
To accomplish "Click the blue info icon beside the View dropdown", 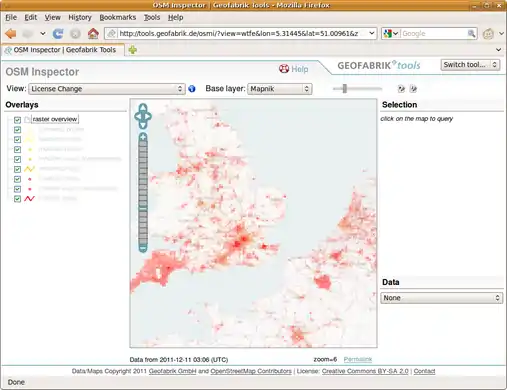I will (192, 89).
